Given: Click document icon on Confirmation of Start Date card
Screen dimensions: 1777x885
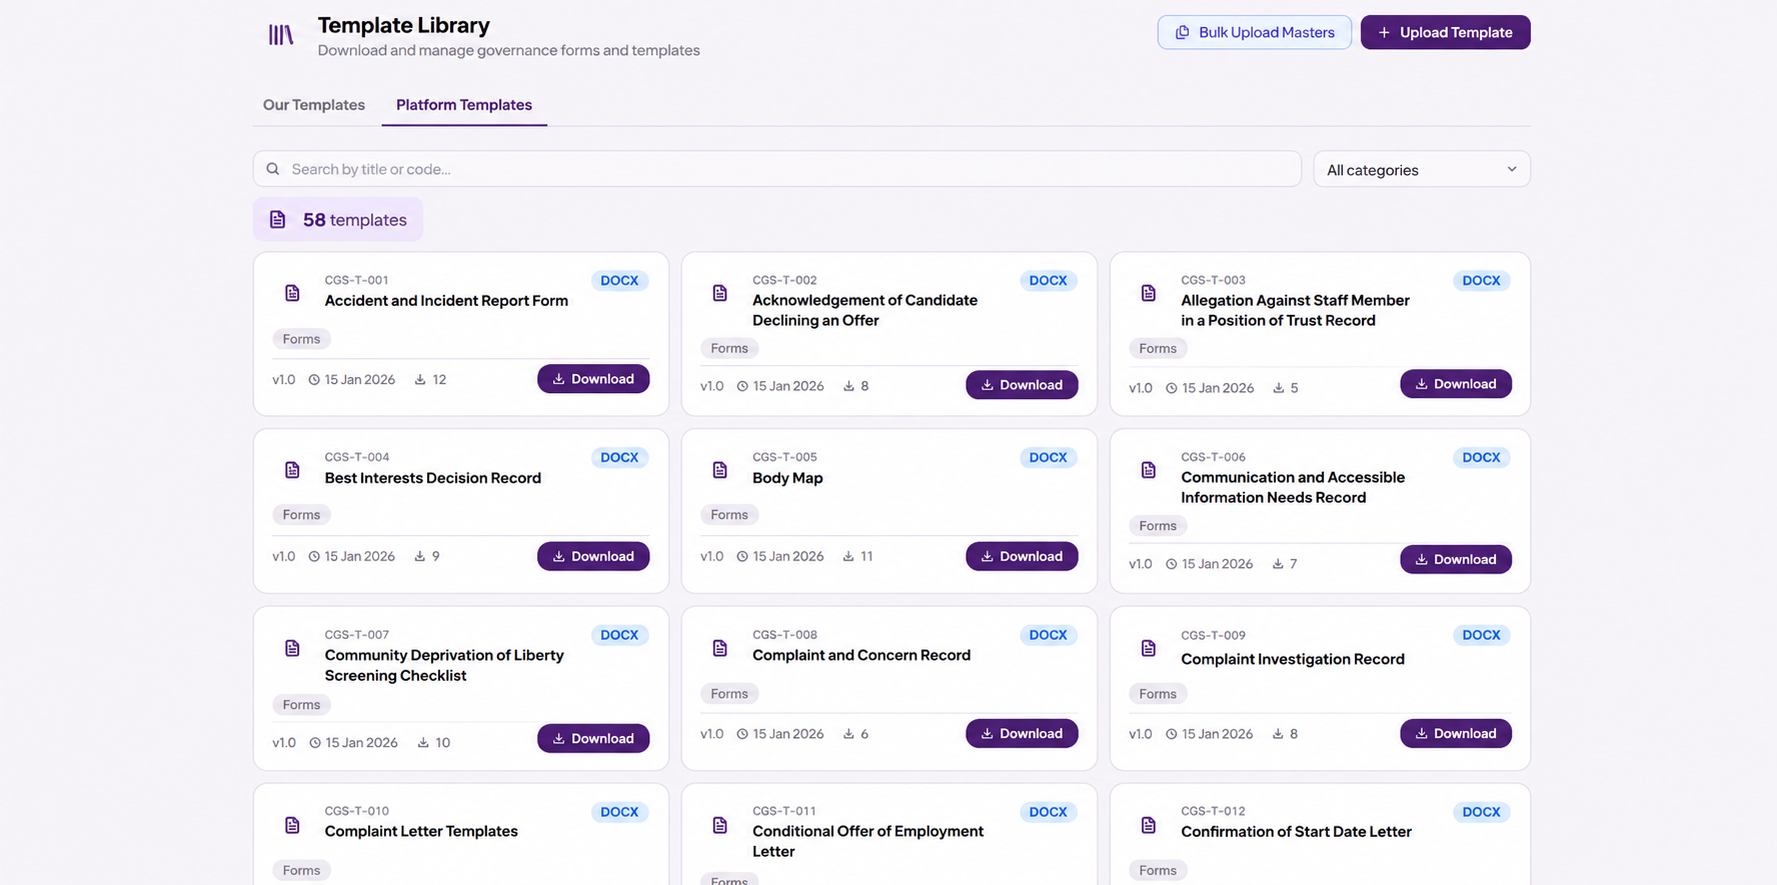Looking at the screenshot, I should tap(1148, 825).
